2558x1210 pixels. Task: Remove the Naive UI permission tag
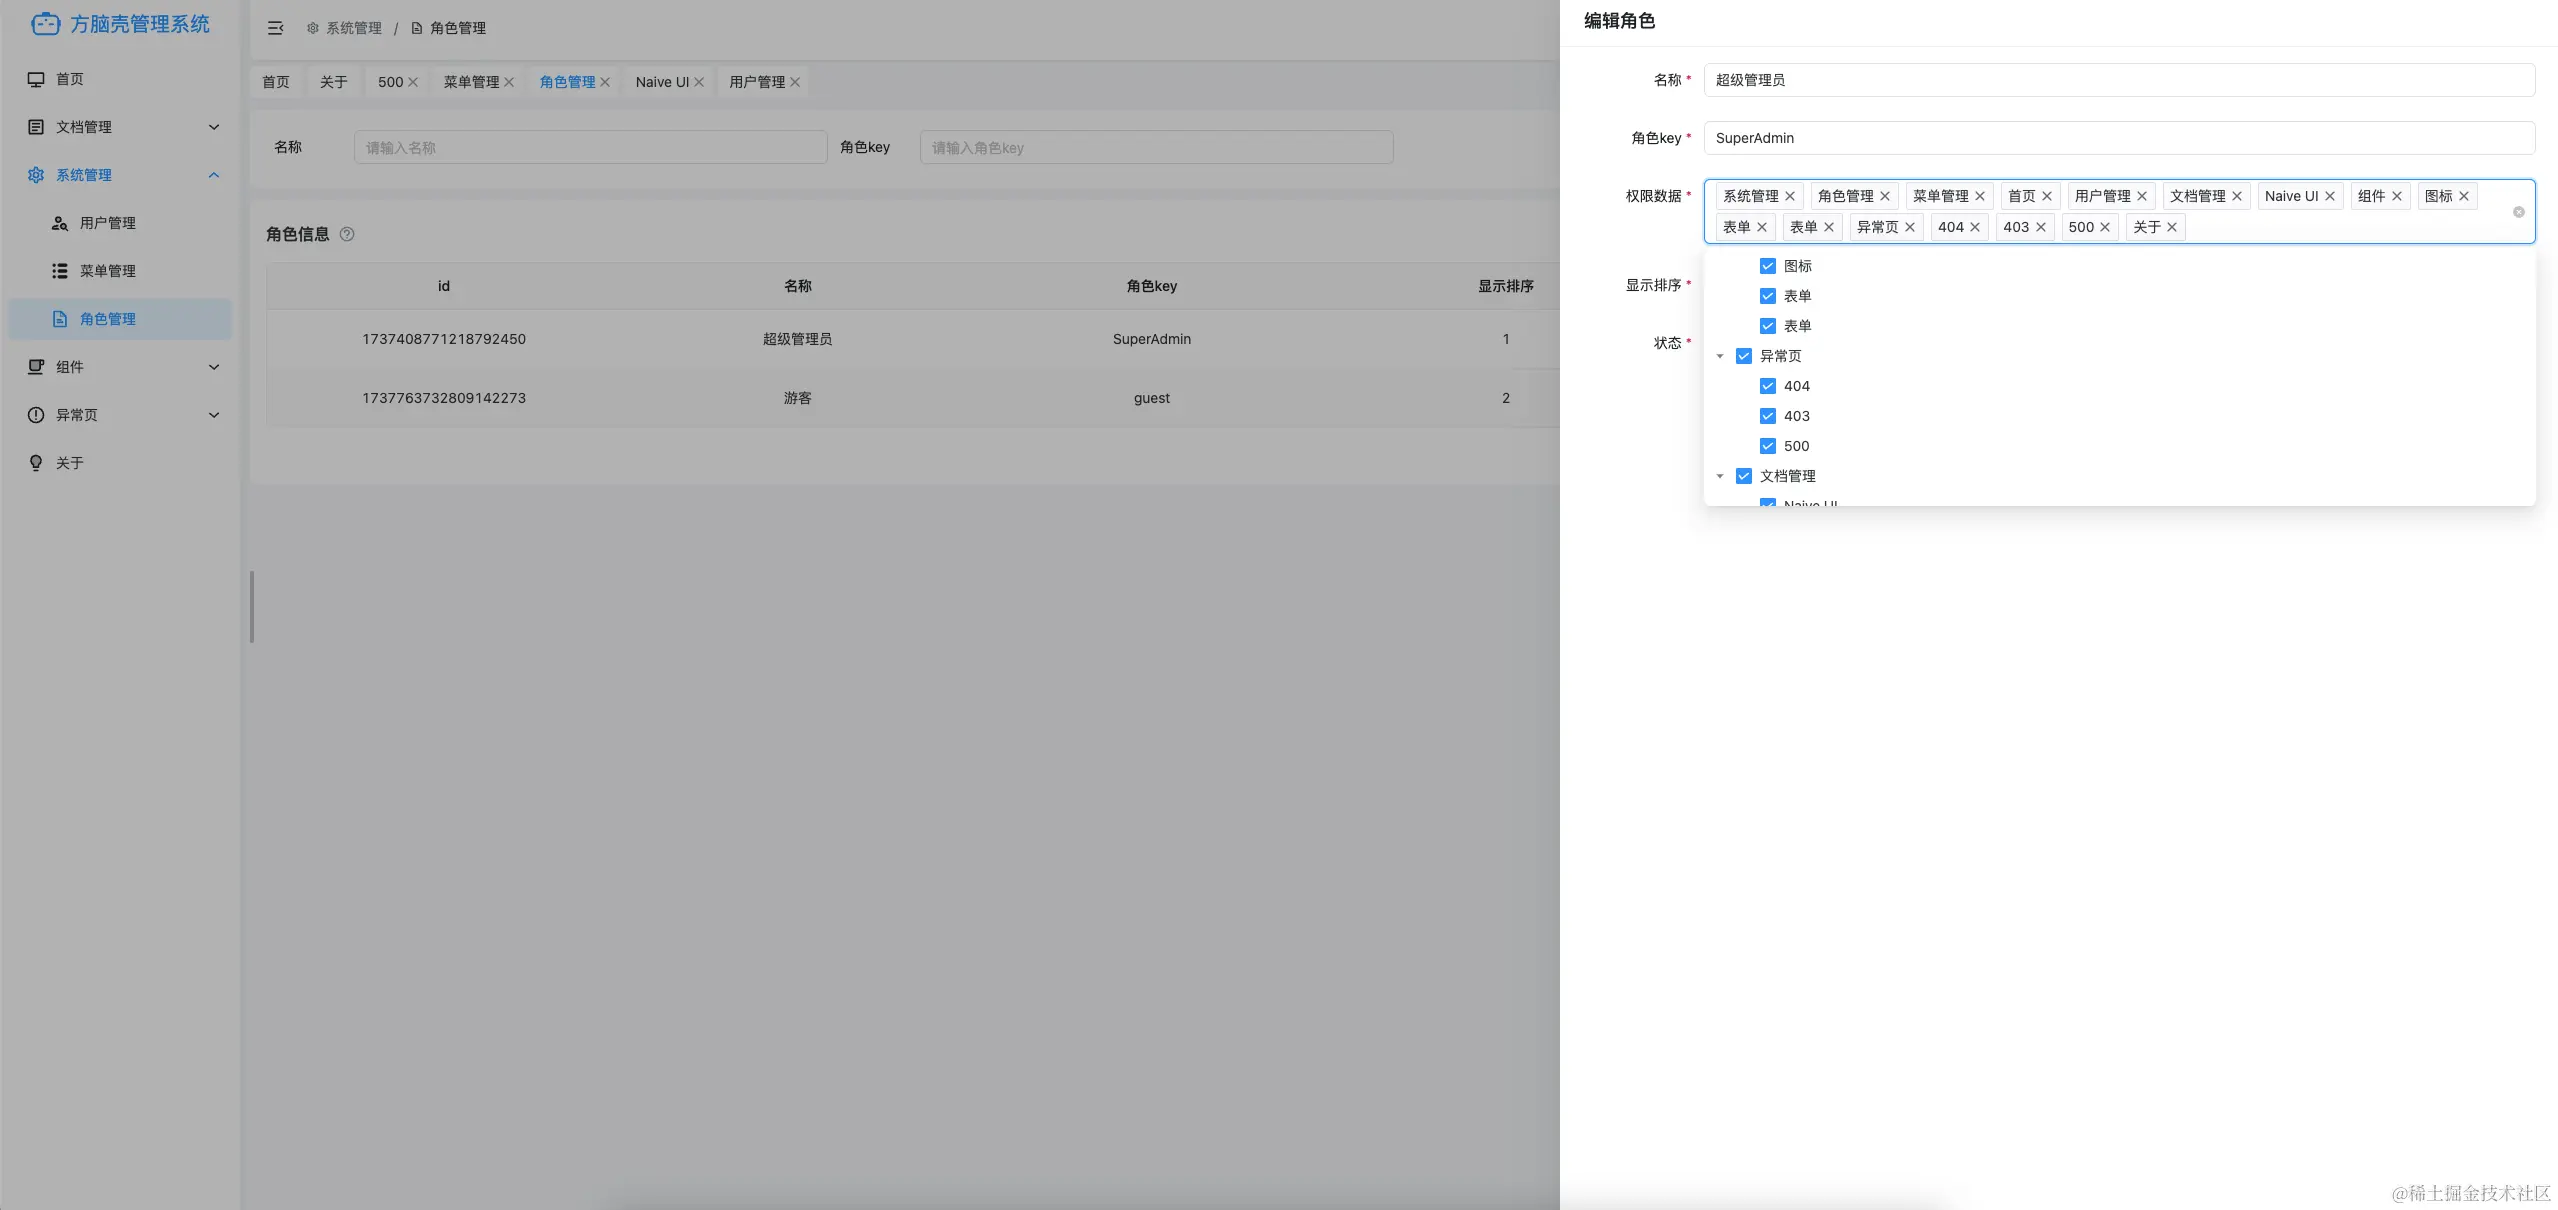[x=2330, y=196]
